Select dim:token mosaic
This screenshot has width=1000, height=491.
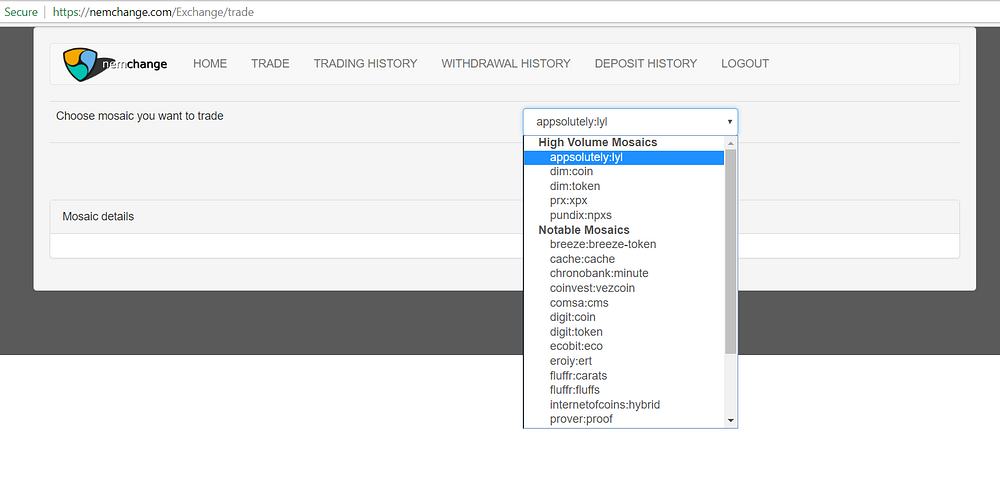624,186
